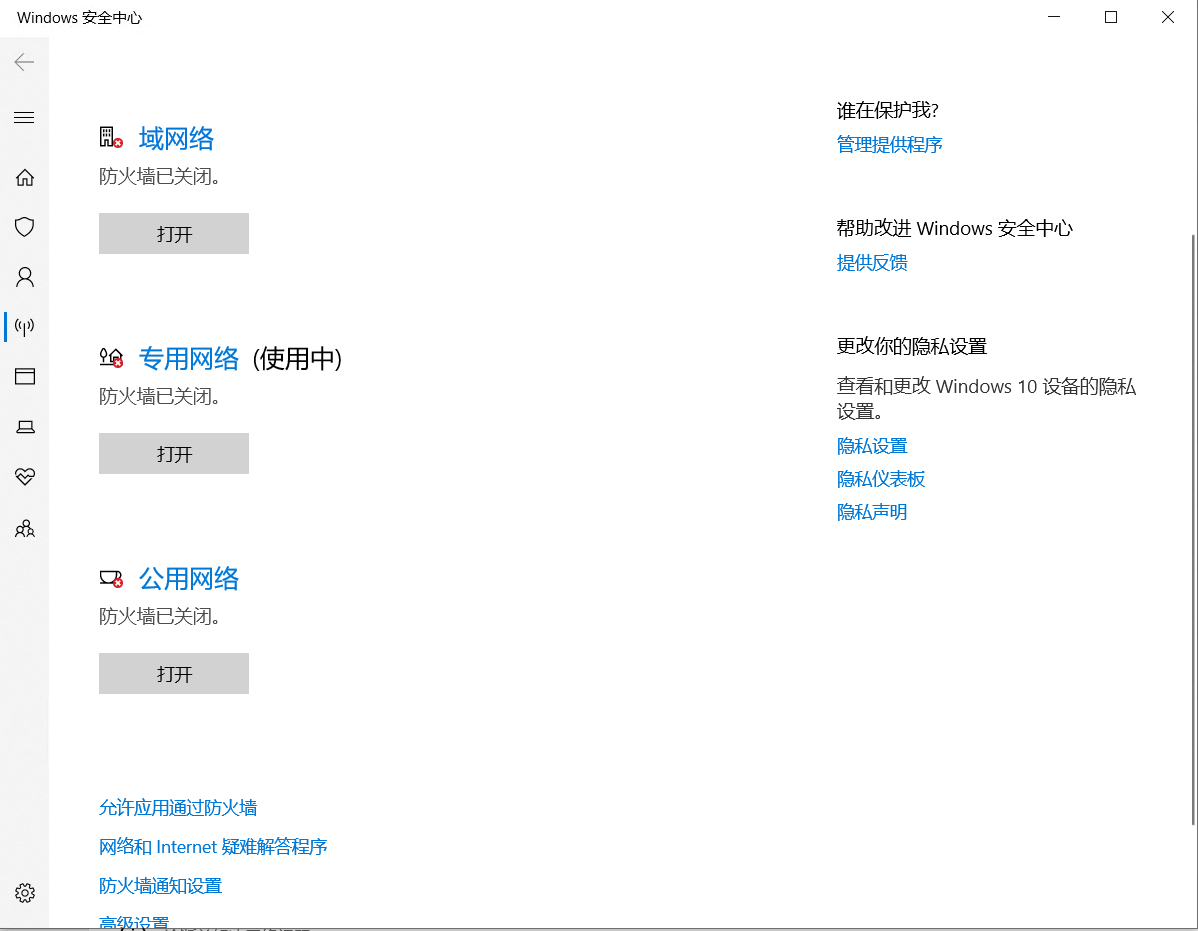1198x931 pixels.
Task: Open 允许应用通过防火墙 link
Action: (x=178, y=808)
